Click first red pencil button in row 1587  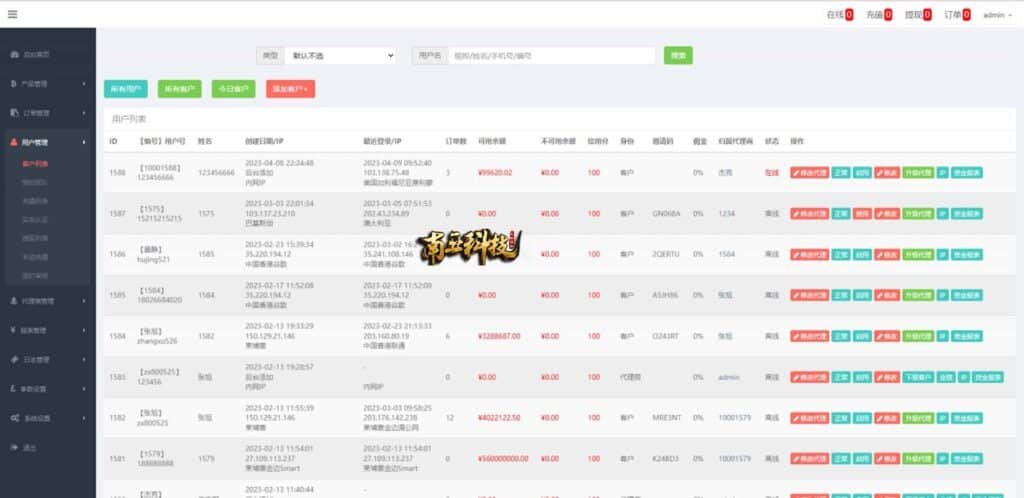click(x=809, y=213)
